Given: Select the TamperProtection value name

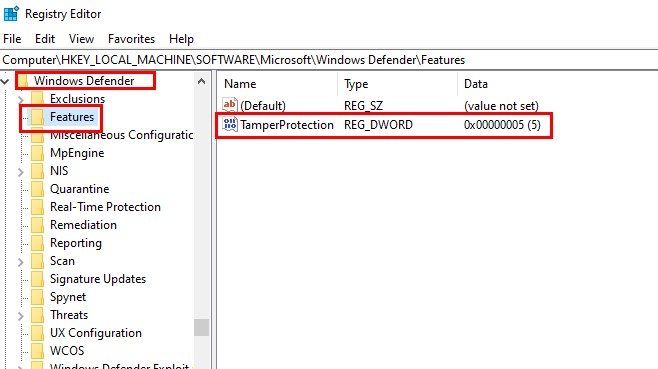Looking at the screenshot, I should tap(287, 125).
